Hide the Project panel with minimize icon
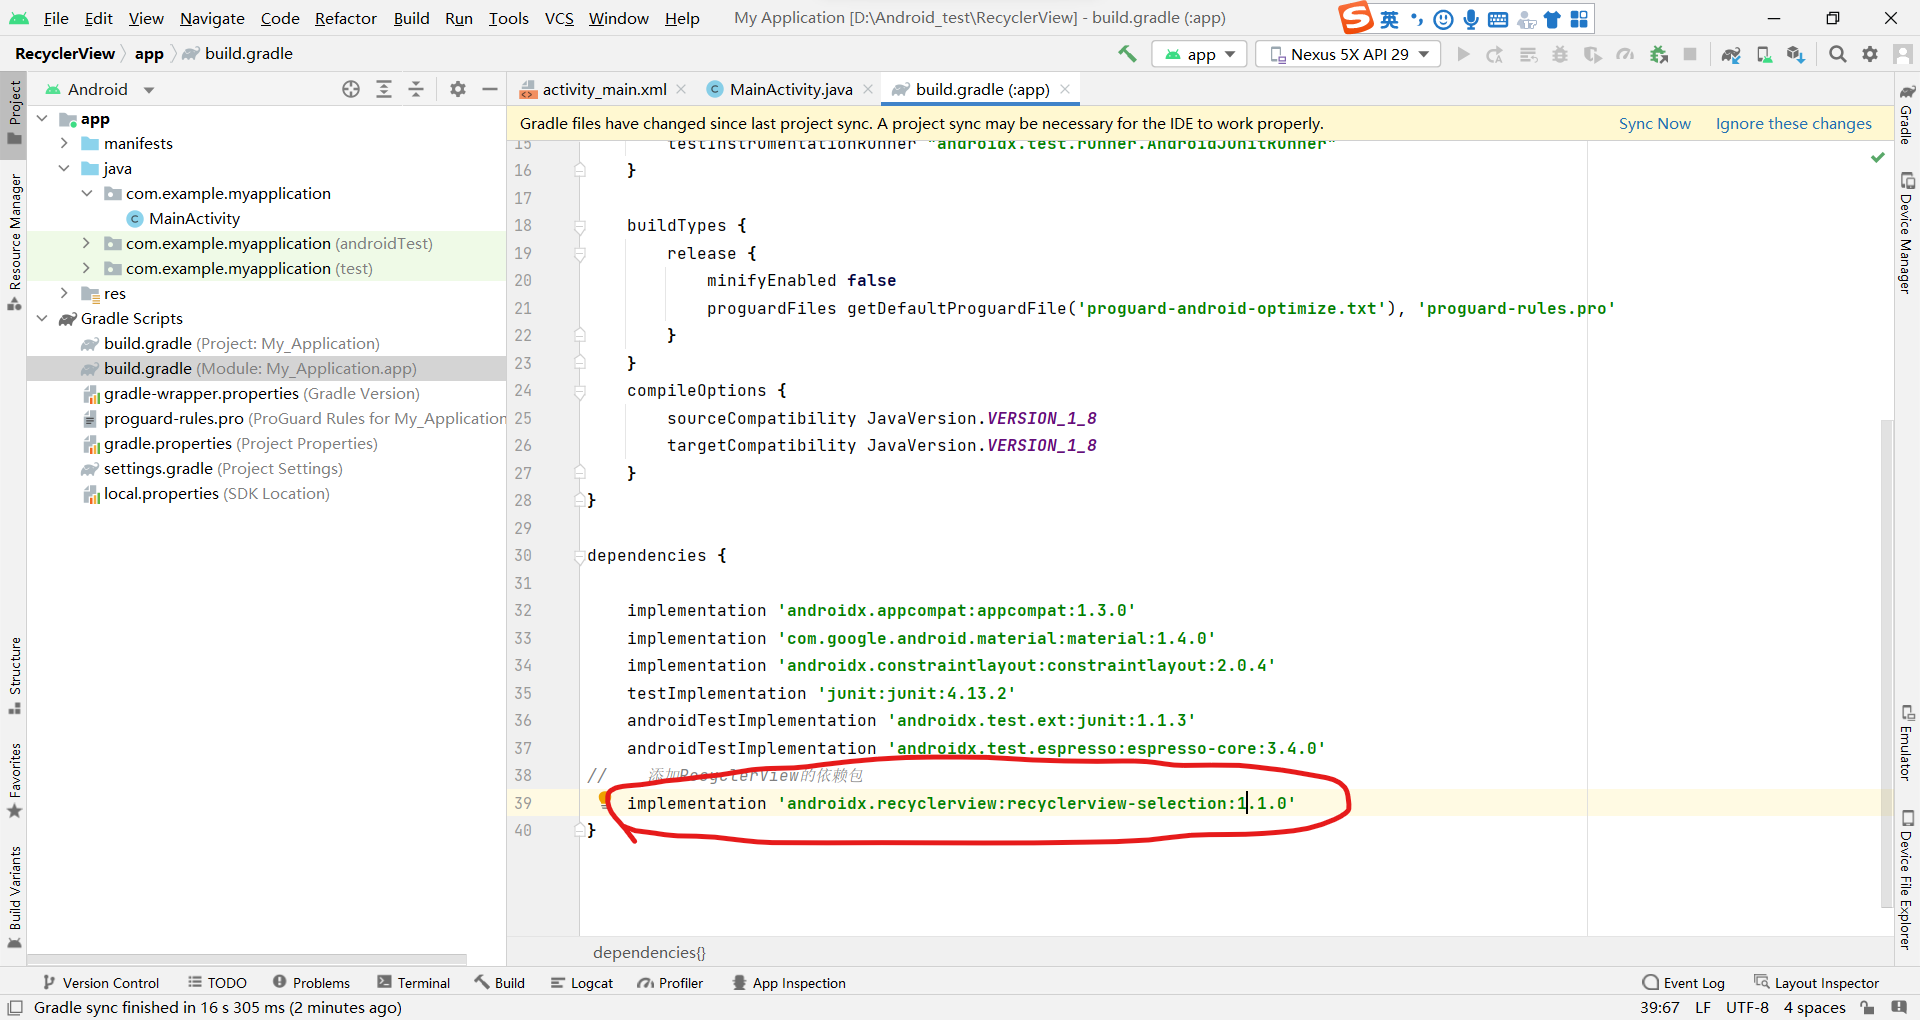Image resolution: width=1920 pixels, height=1020 pixels. (x=490, y=89)
